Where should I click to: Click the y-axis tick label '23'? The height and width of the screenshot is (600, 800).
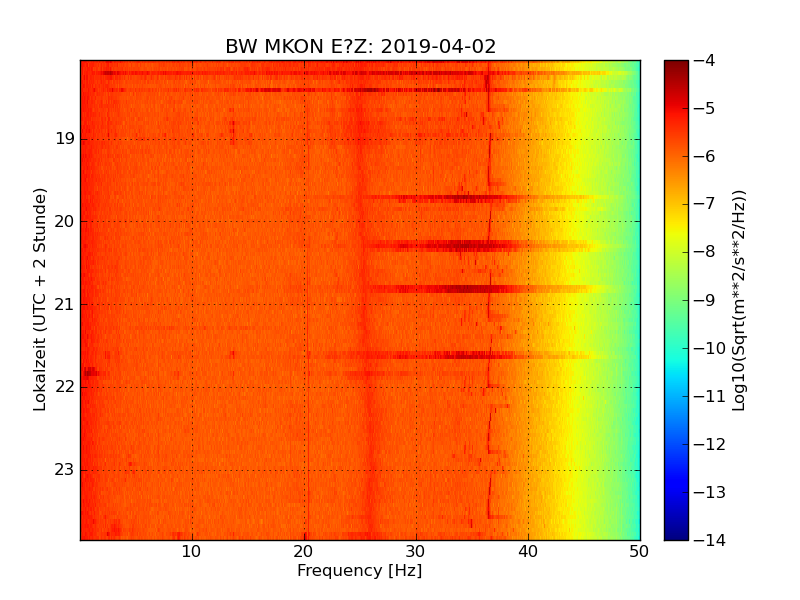[x=65, y=469]
